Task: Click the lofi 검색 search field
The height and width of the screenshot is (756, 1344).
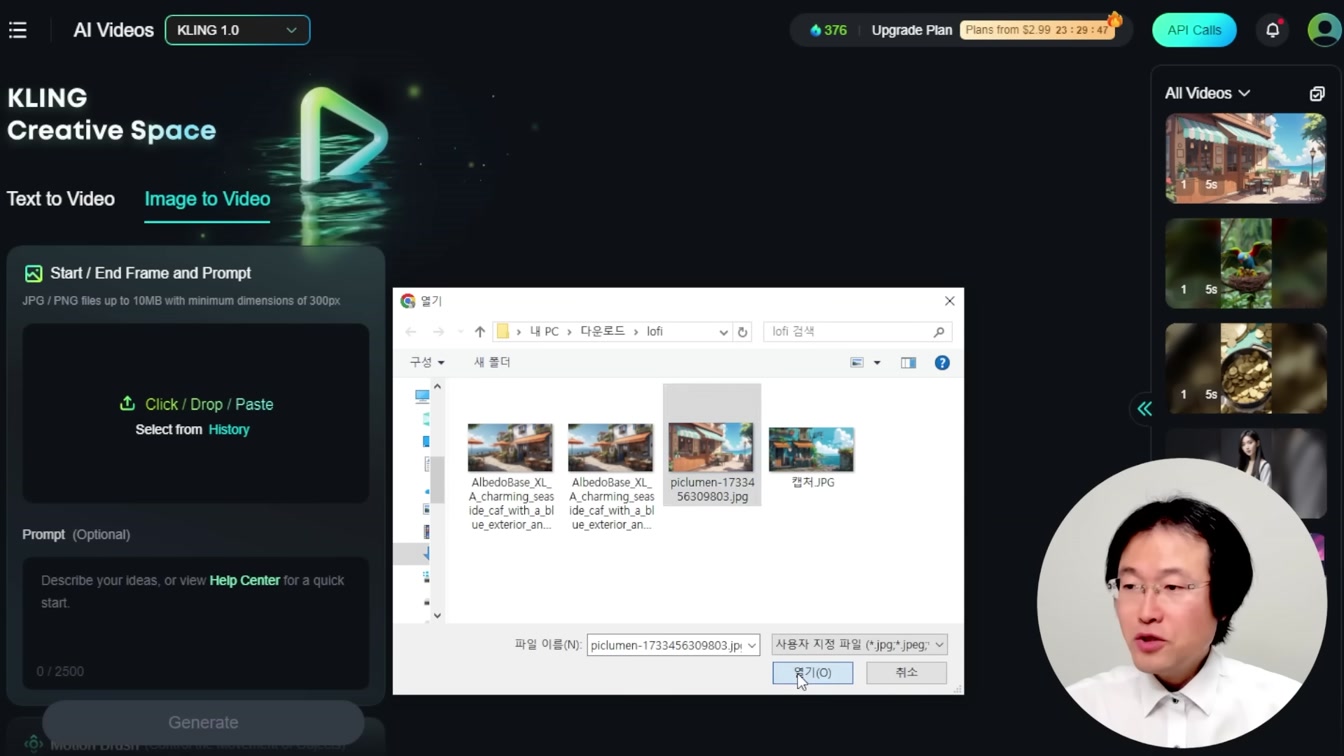Action: pyautogui.click(x=848, y=331)
